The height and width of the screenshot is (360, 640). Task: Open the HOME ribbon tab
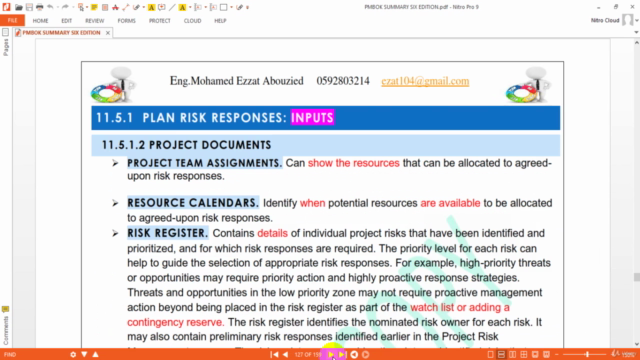point(40,21)
